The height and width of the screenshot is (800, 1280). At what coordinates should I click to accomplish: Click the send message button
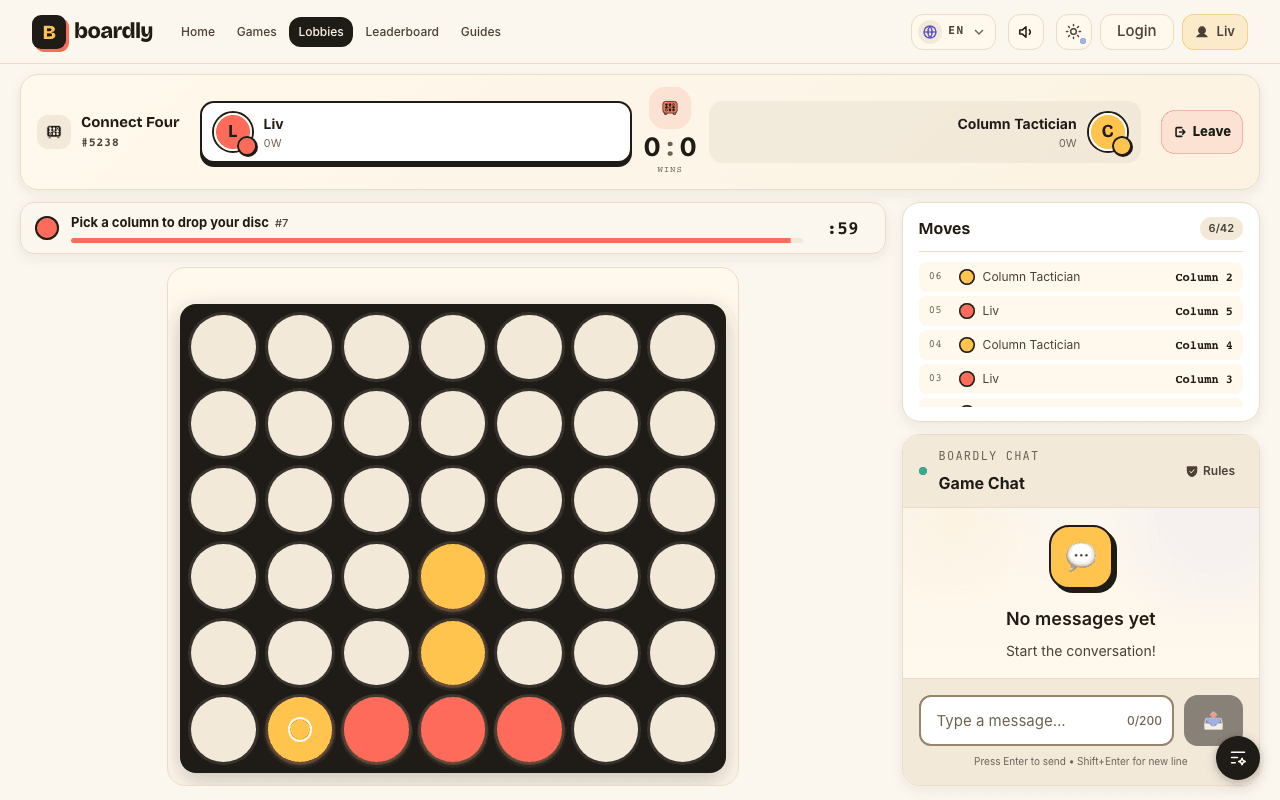pos(1213,720)
